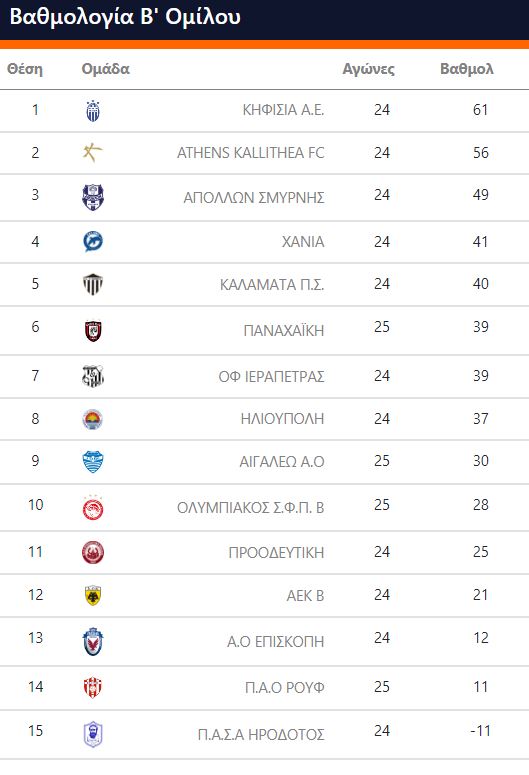This screenshot has height=775, width=529.
Task: Open the ΠΡΟΟΔΕΥΤΙΚΗ team link
Action: tap(276, 553)
